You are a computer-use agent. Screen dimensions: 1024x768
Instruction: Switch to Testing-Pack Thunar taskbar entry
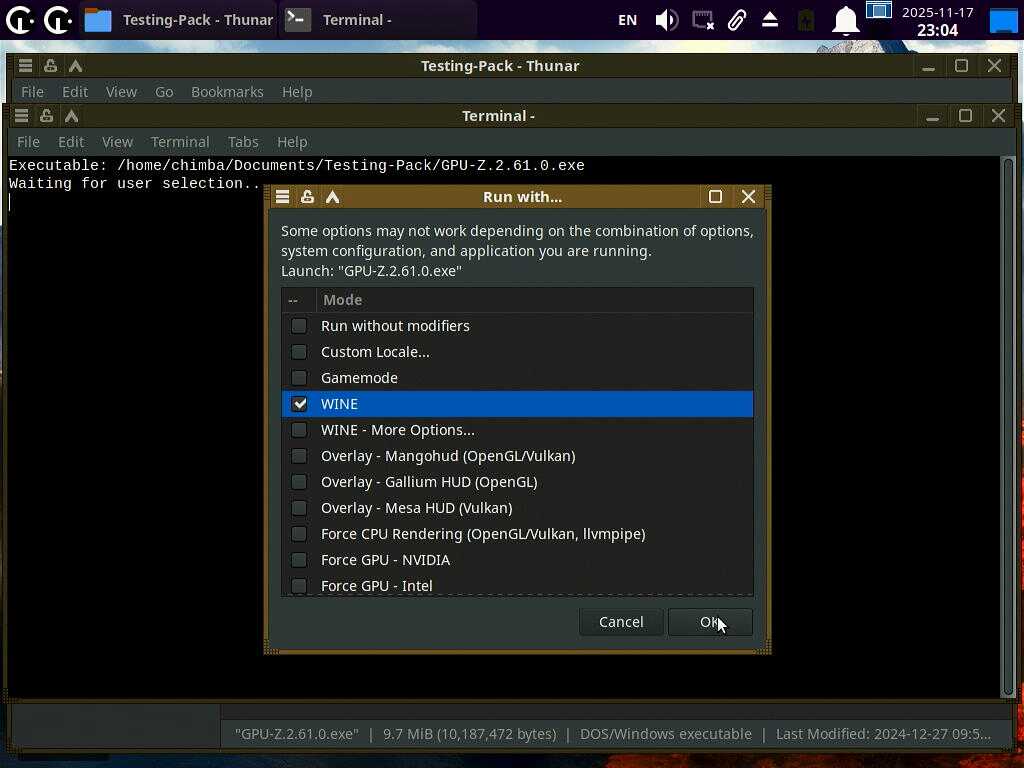pos(179,20)
